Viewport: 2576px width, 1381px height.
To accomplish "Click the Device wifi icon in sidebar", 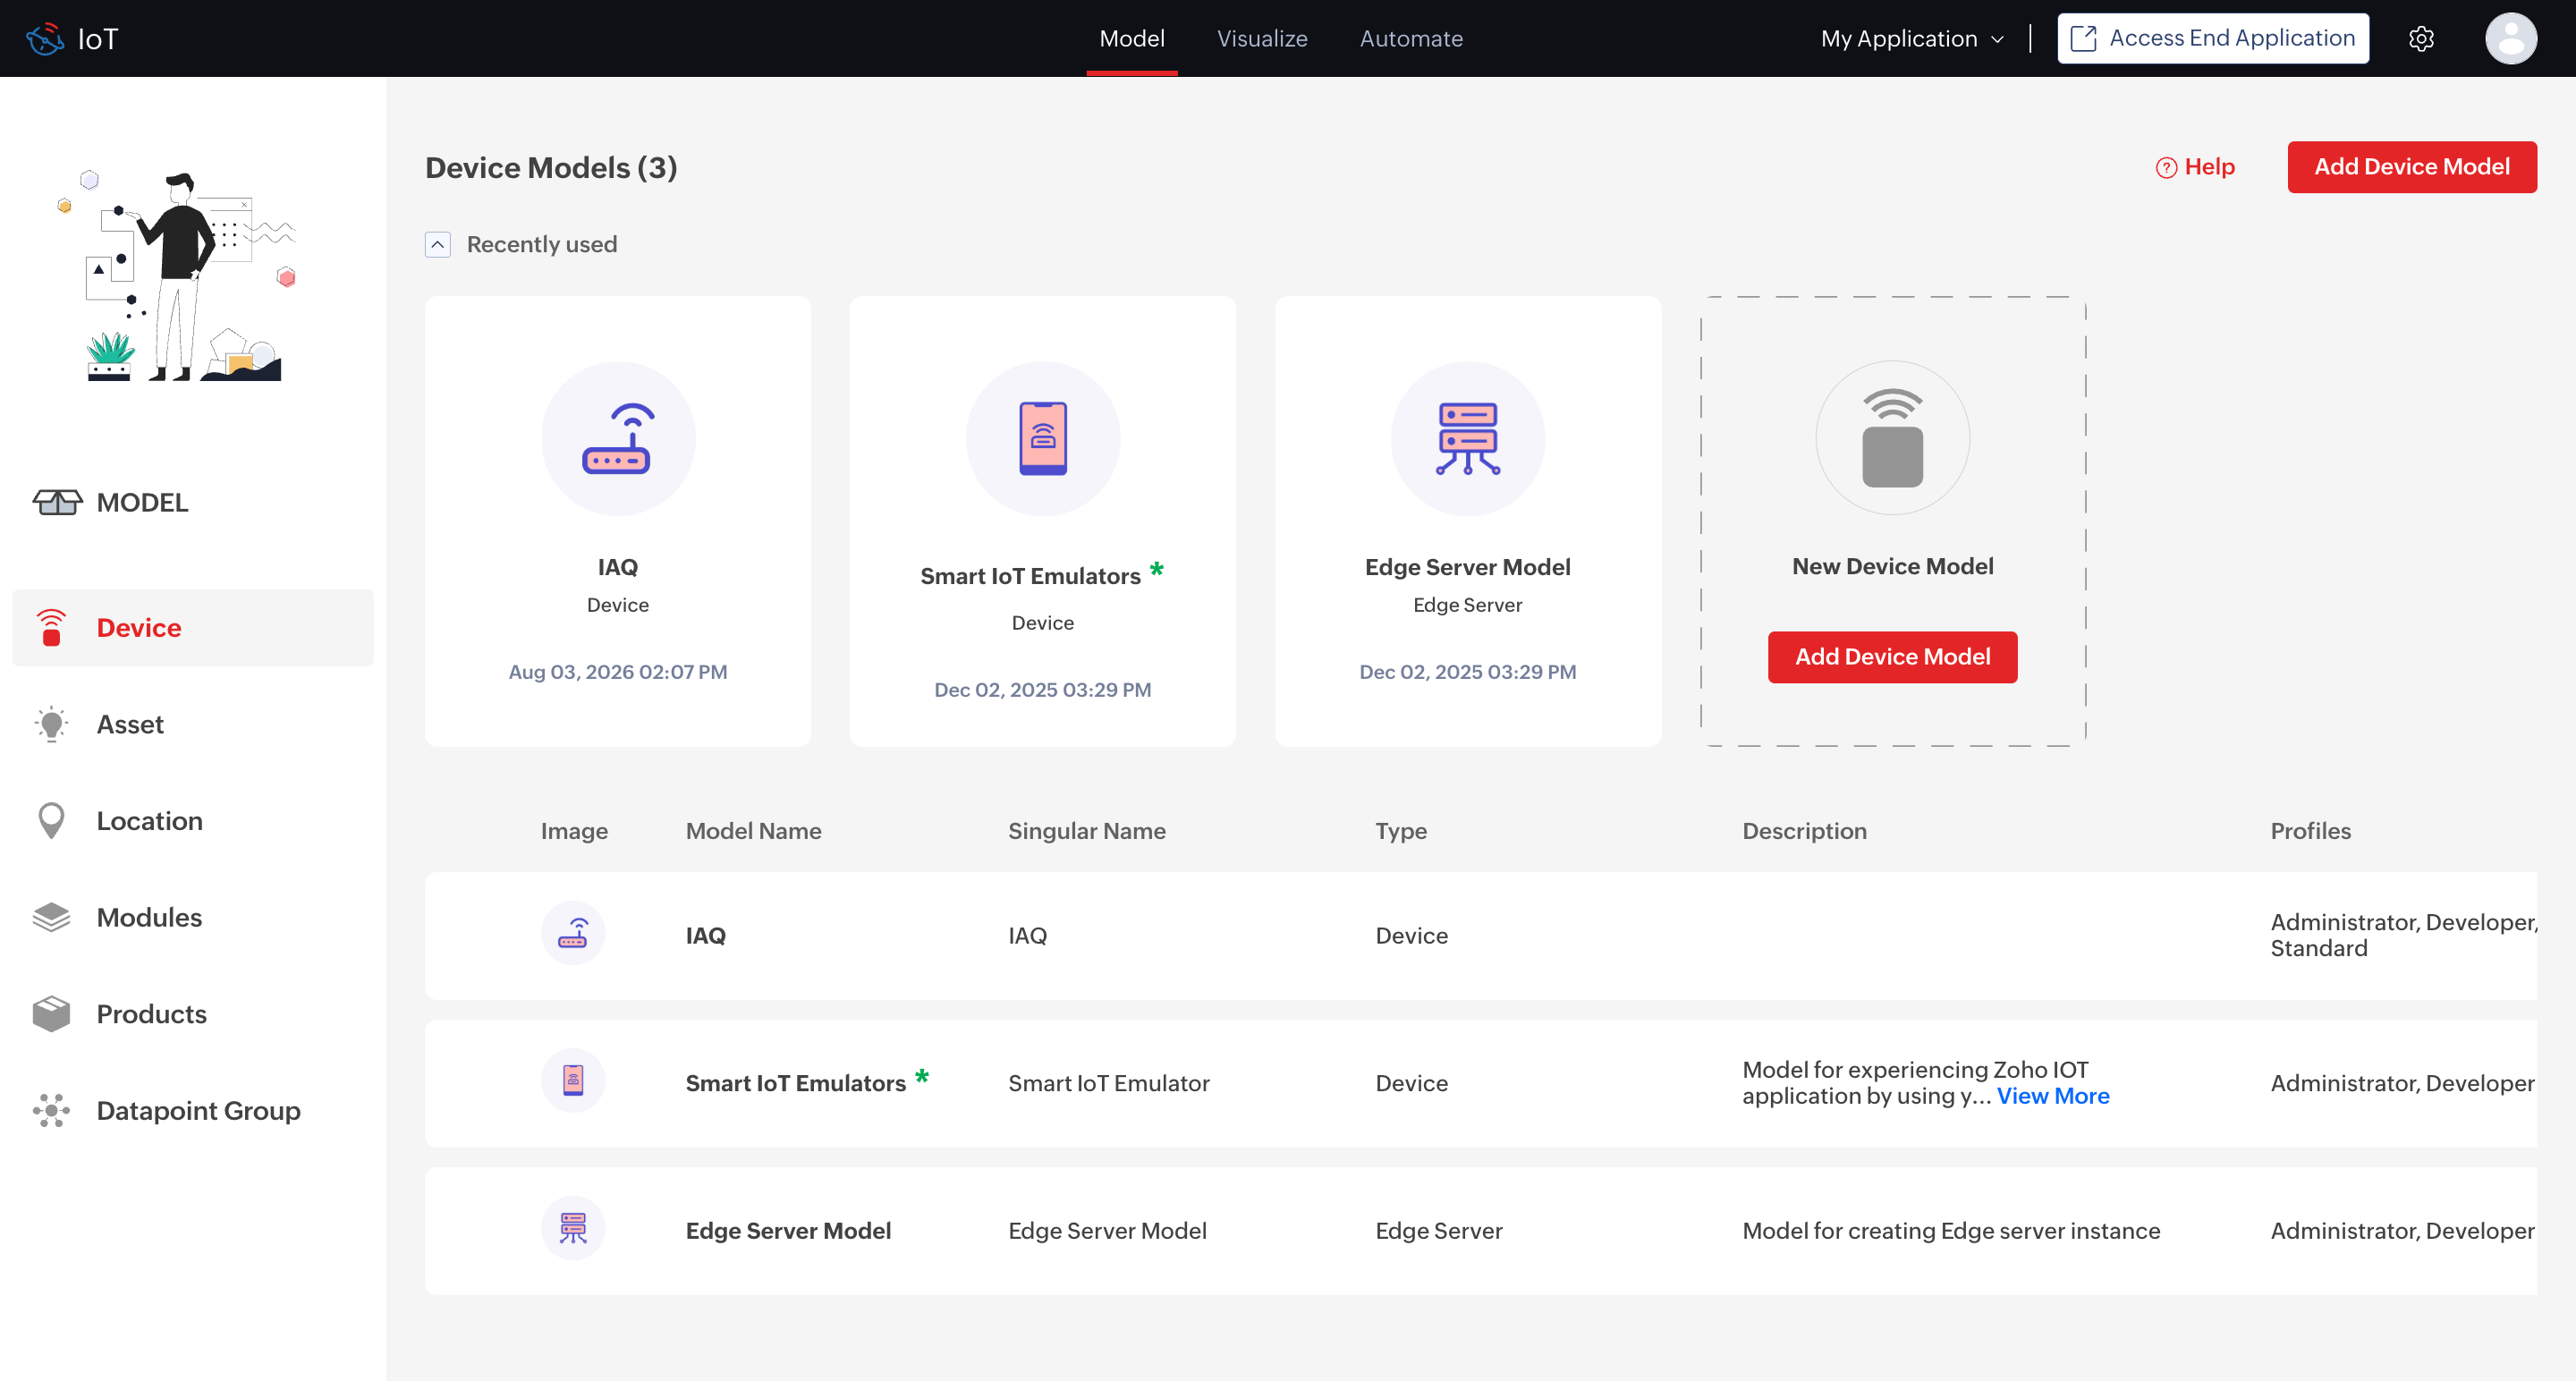I will (51, 628).
